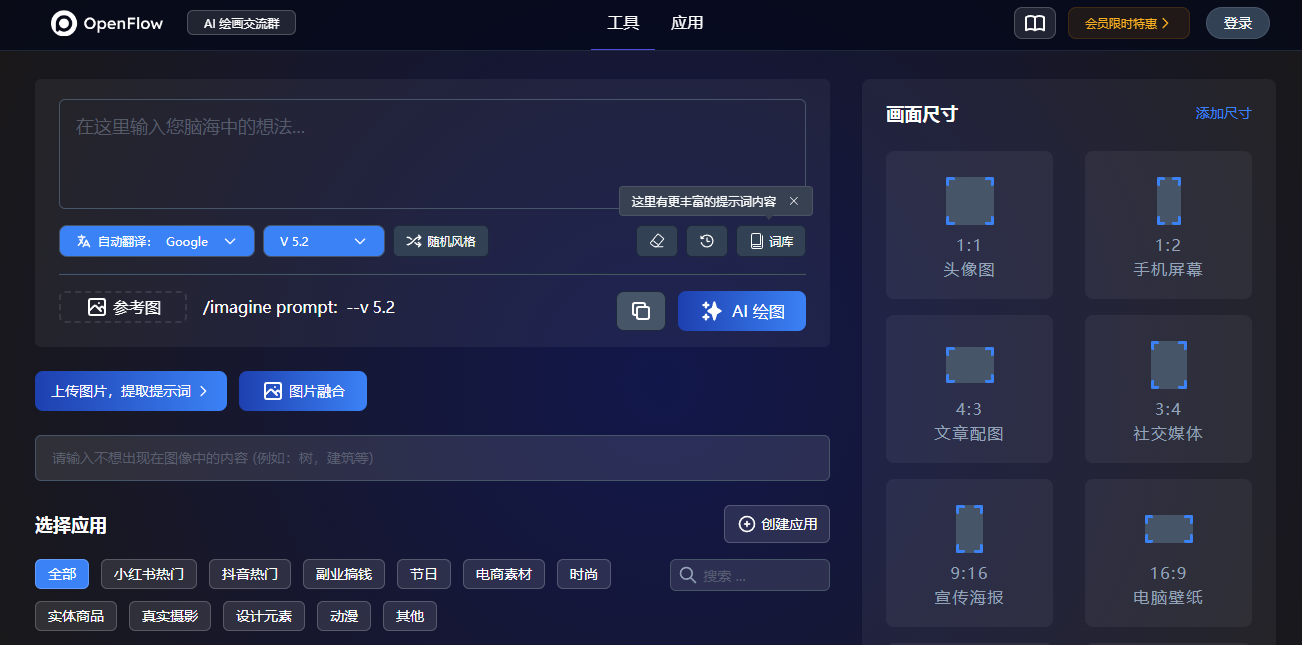The image size is (1302, 645).
Task: Switch to the 应用 tab
Action: coord(687,23)
